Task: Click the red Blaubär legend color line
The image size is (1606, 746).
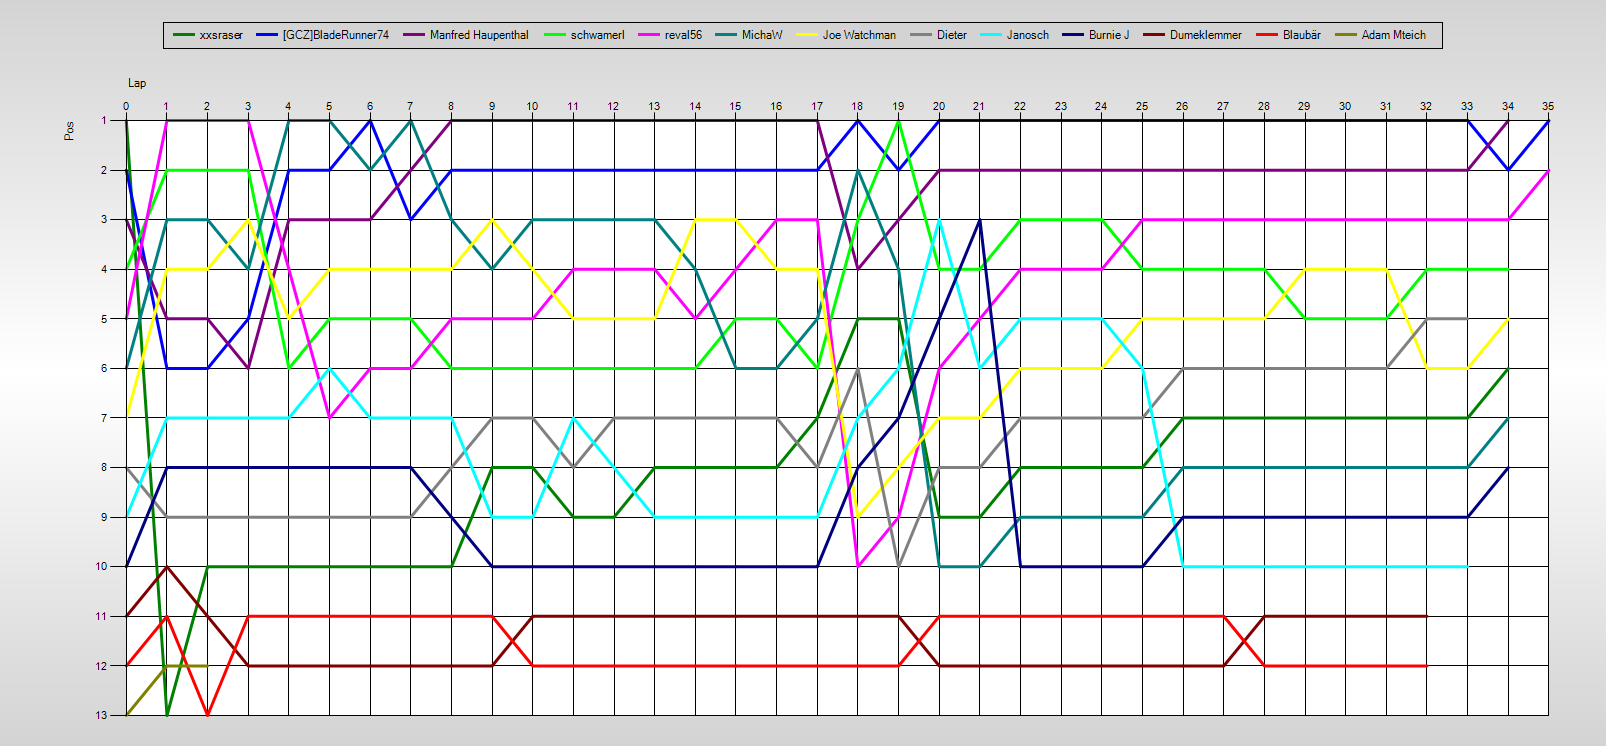Action: (x=1267, y=35)
